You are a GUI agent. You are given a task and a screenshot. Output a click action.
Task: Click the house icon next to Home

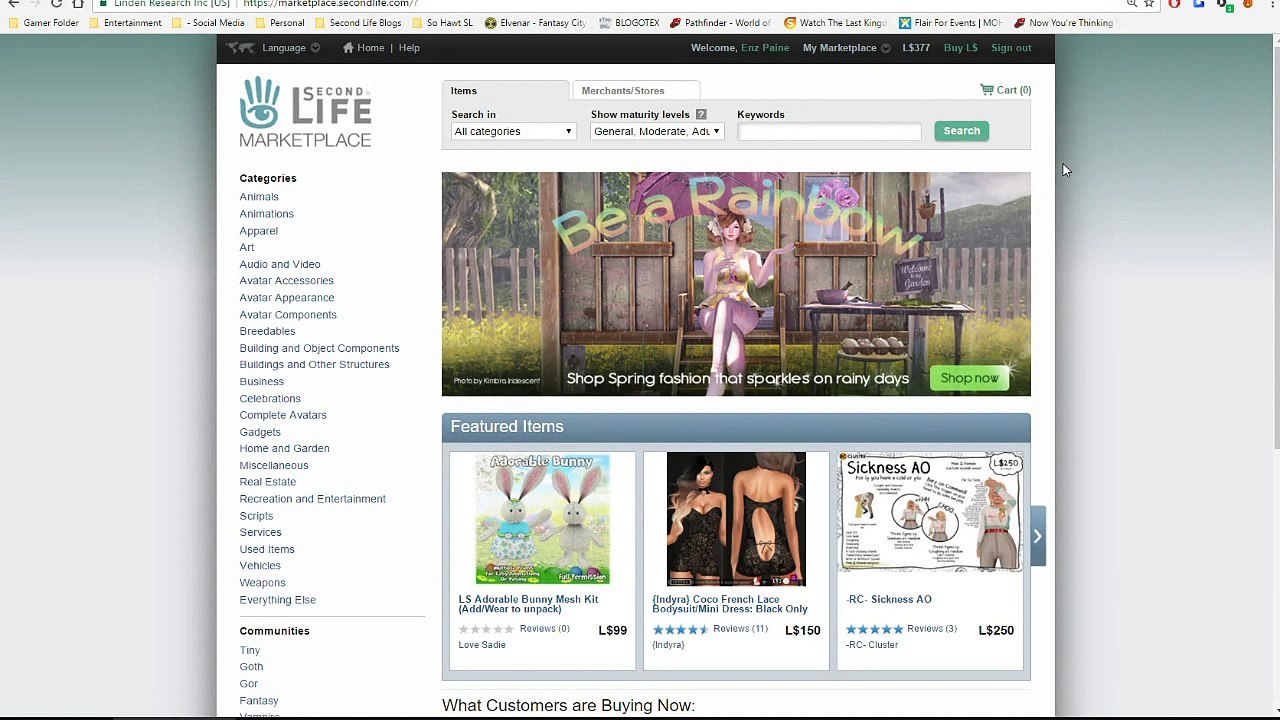pos(348,47)
